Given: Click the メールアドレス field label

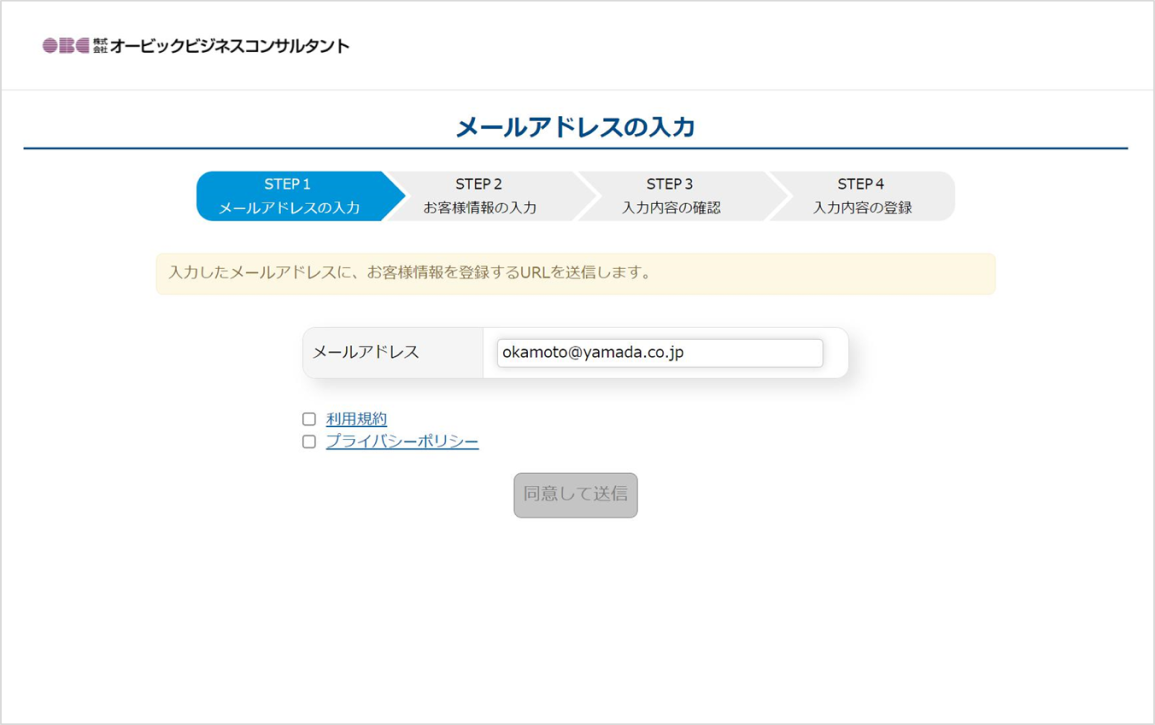Looking at the screenshot, I should 366,353.
